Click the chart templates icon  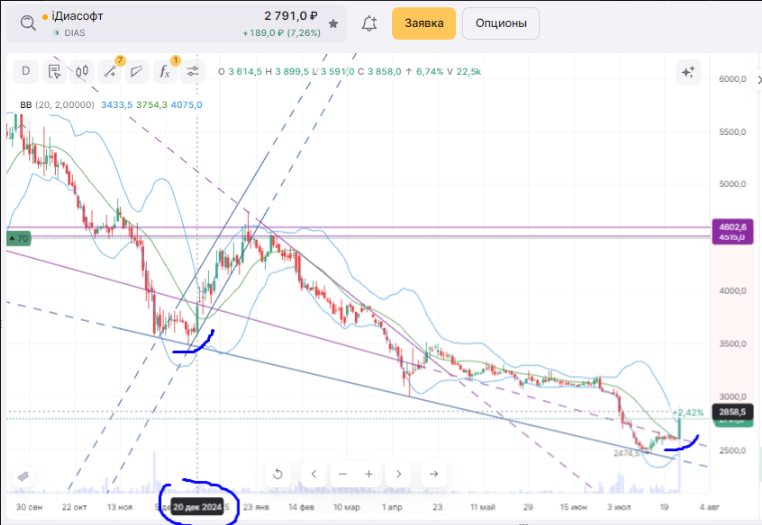tap(55, 71)
